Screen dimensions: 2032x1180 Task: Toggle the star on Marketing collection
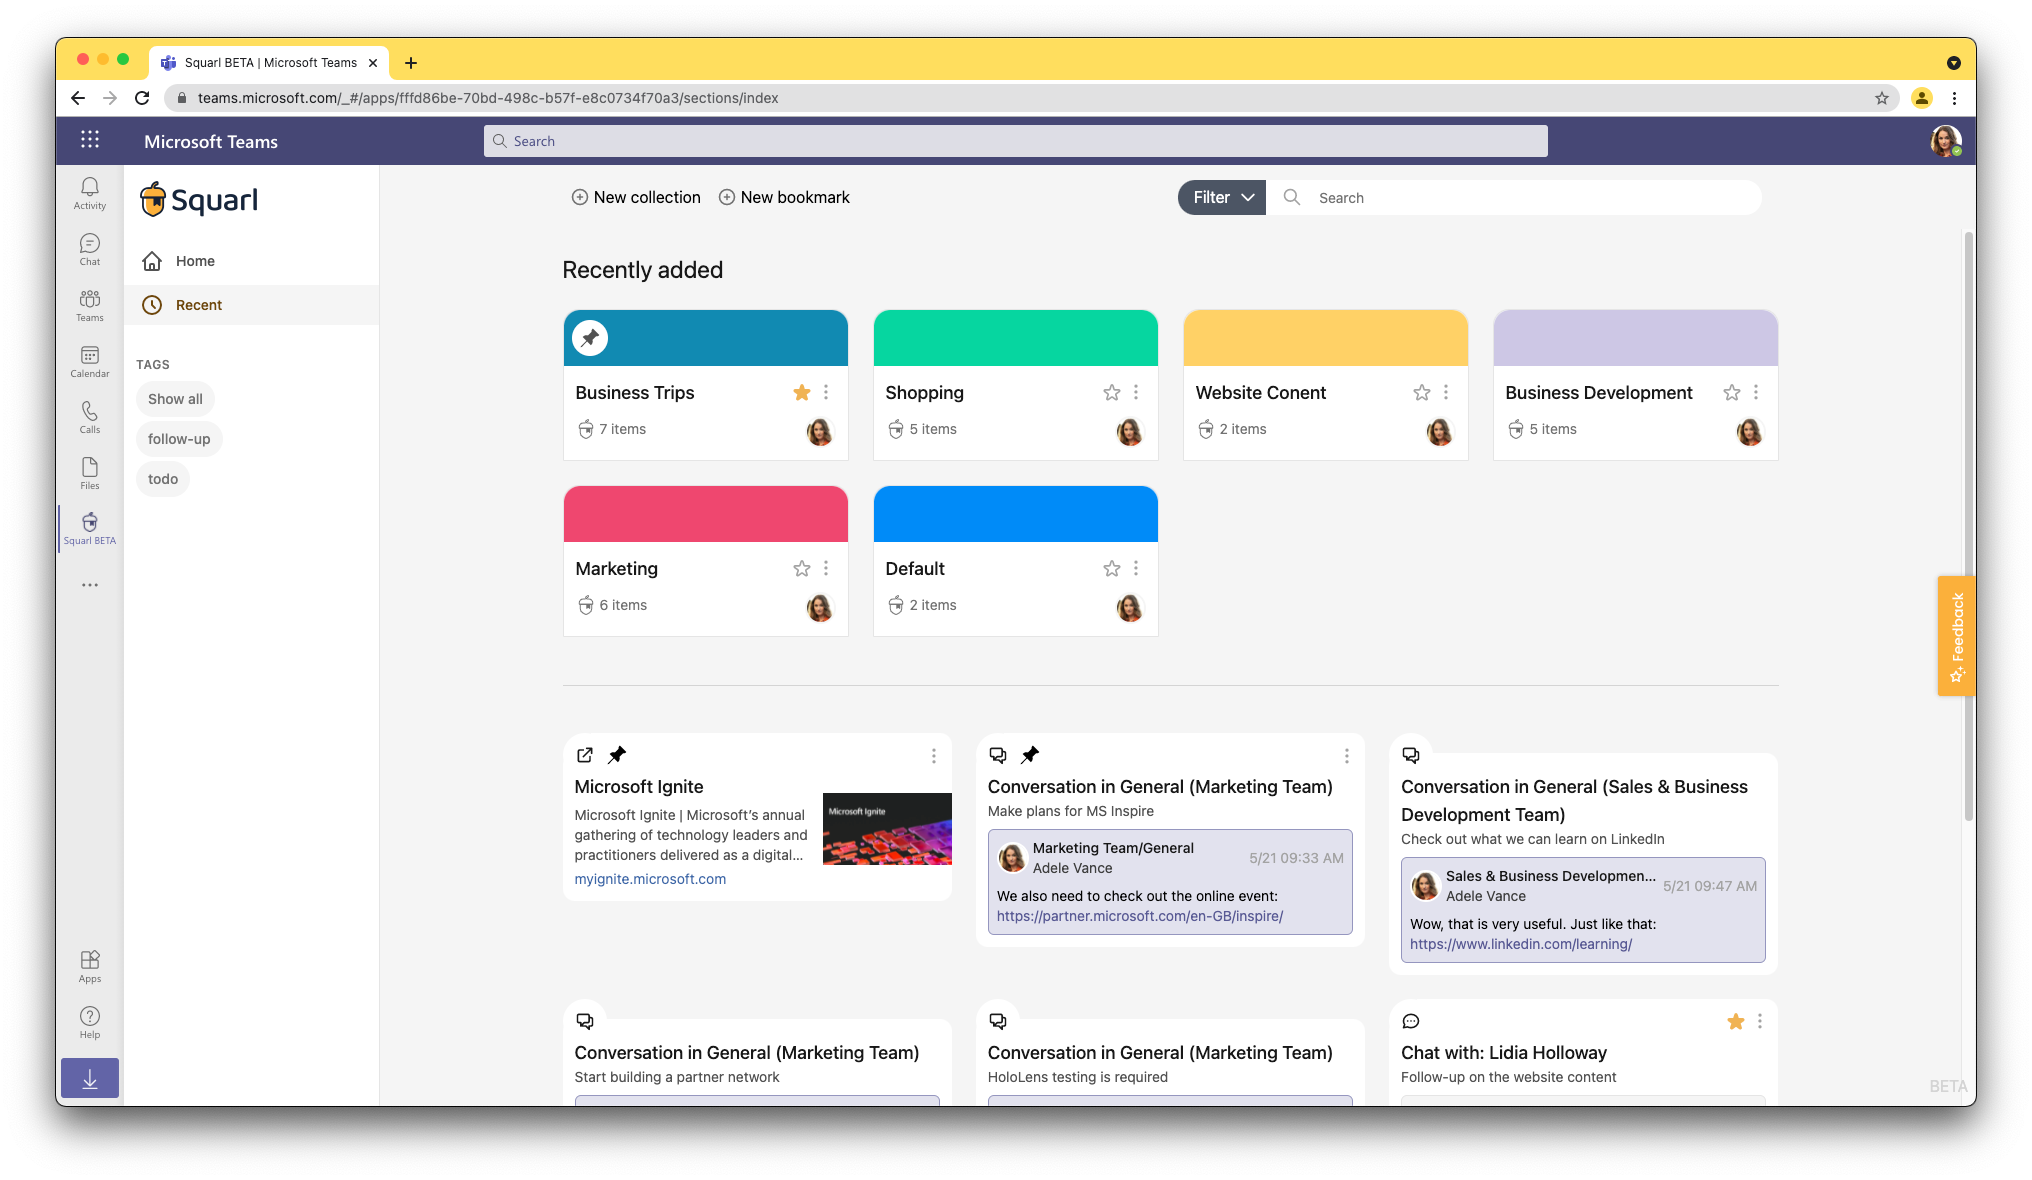pyautogui.click(x=800, y=568)
